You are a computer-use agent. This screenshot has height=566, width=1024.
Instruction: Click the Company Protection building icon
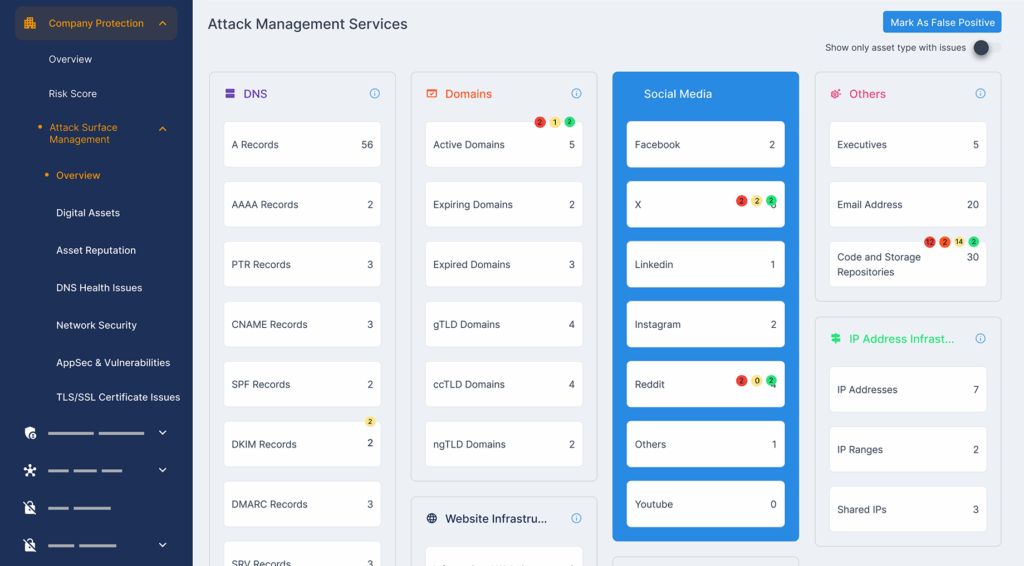[x=30, y=24]
